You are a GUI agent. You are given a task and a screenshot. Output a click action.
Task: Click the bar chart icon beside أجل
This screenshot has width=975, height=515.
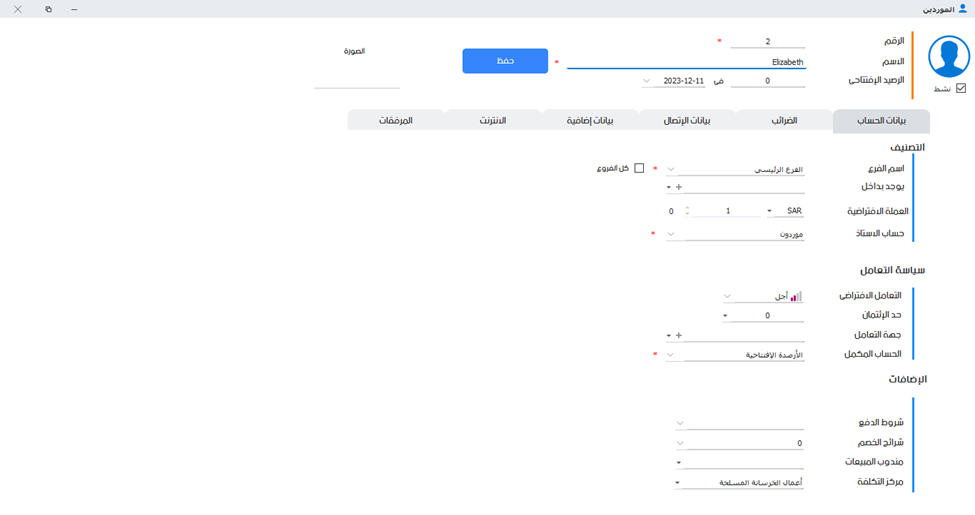tap(796, 297)
